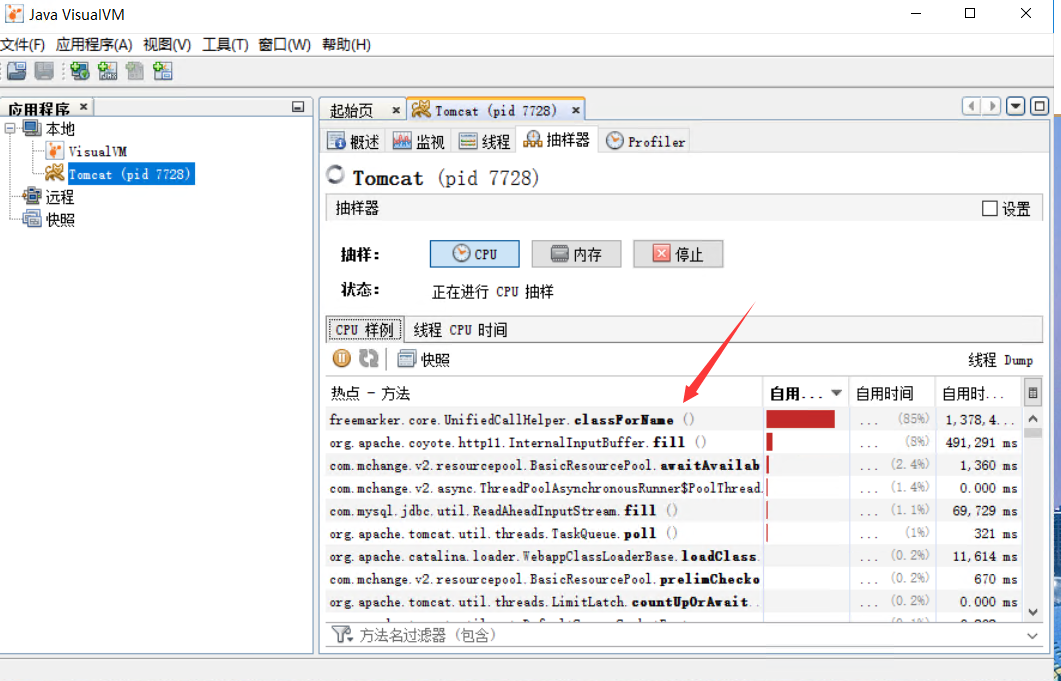This screenshot has height=681, width=1061.
Task: Open the 工具(T) menu
Action: [225, 45]
